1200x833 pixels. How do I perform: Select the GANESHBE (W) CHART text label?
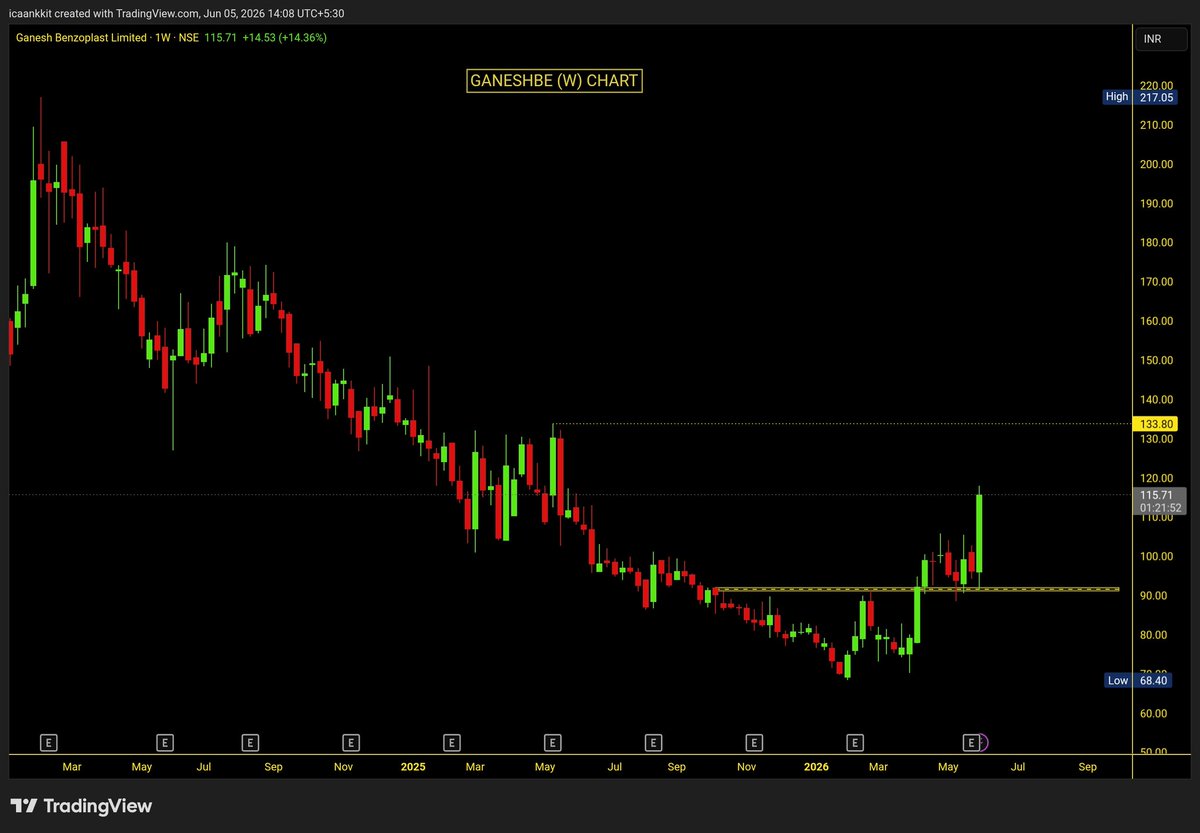(553, 81)
